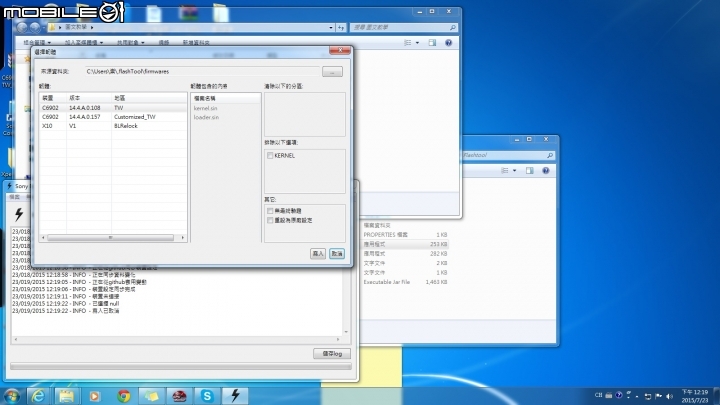Launch Internet Explorer from taskbar
Image resolution: width=720 pixels, height=405 pixels.
[38, 396]
